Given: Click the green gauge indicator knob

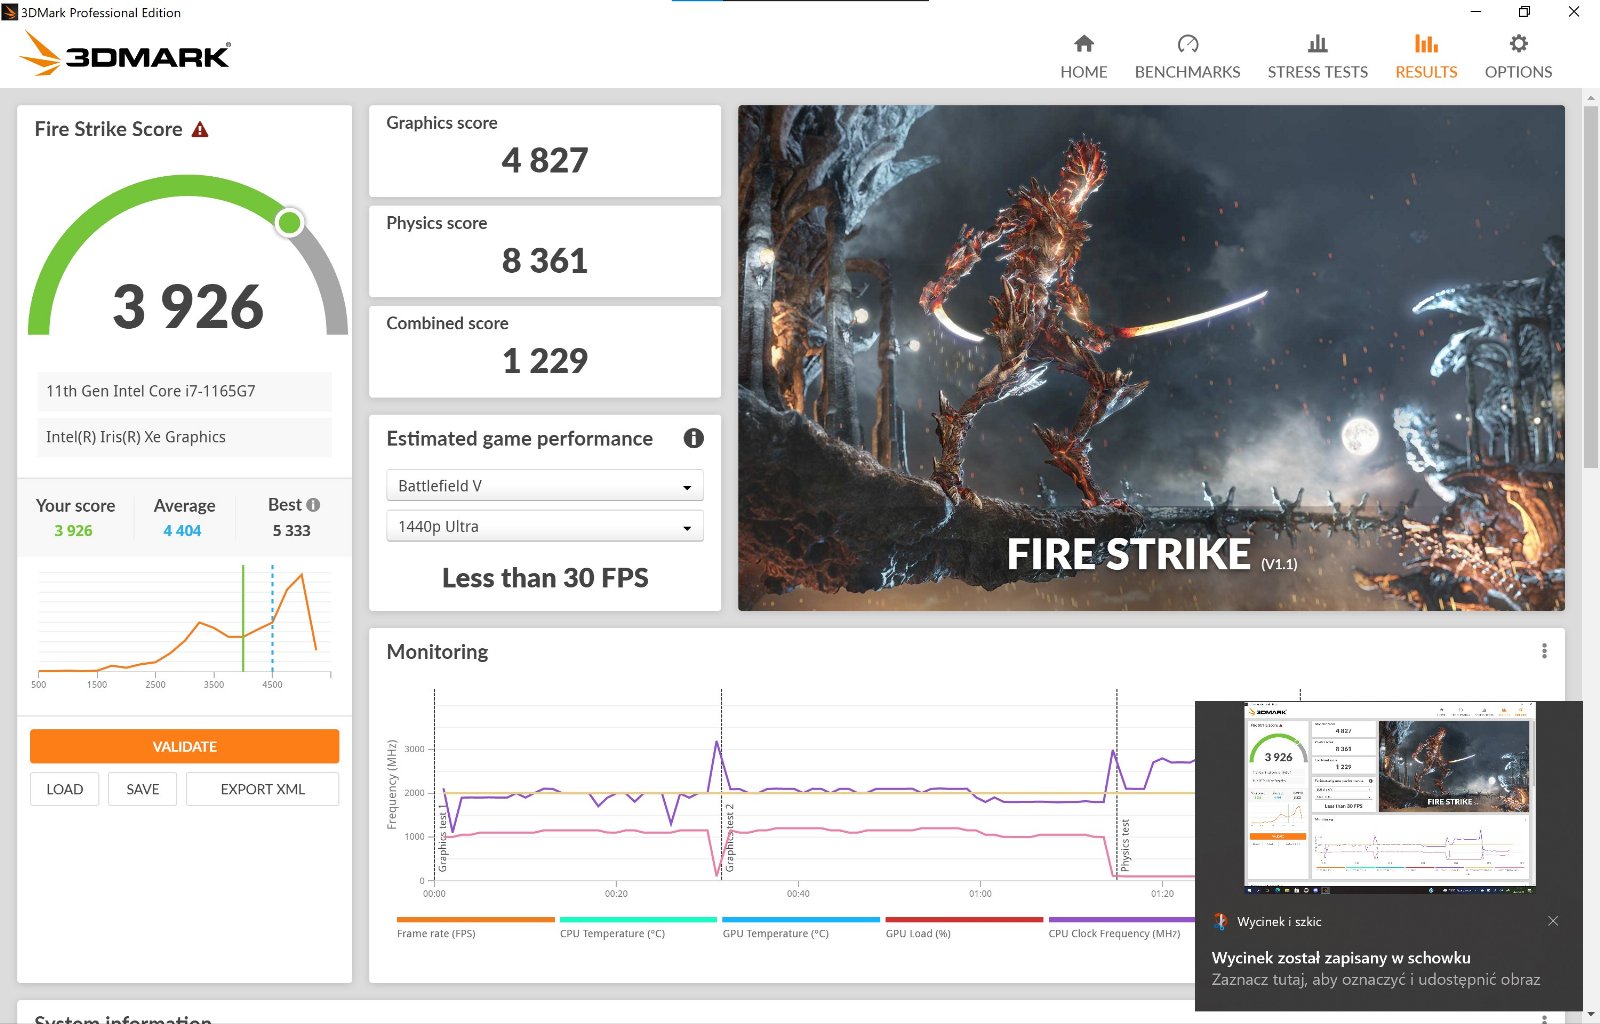Looking at the screenshot, I should pos(290,222).
